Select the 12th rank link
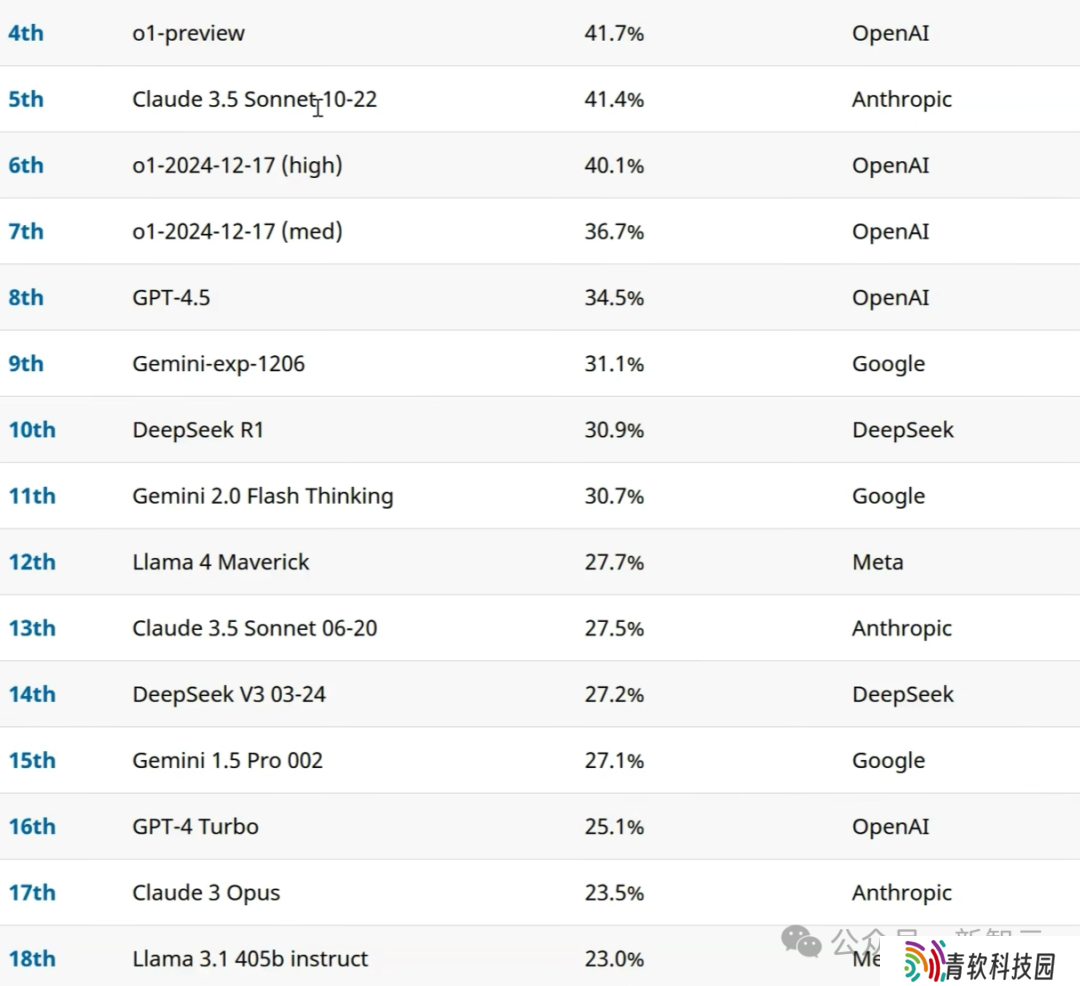Viewport: 1080px width, 986px height. (32, 562)
